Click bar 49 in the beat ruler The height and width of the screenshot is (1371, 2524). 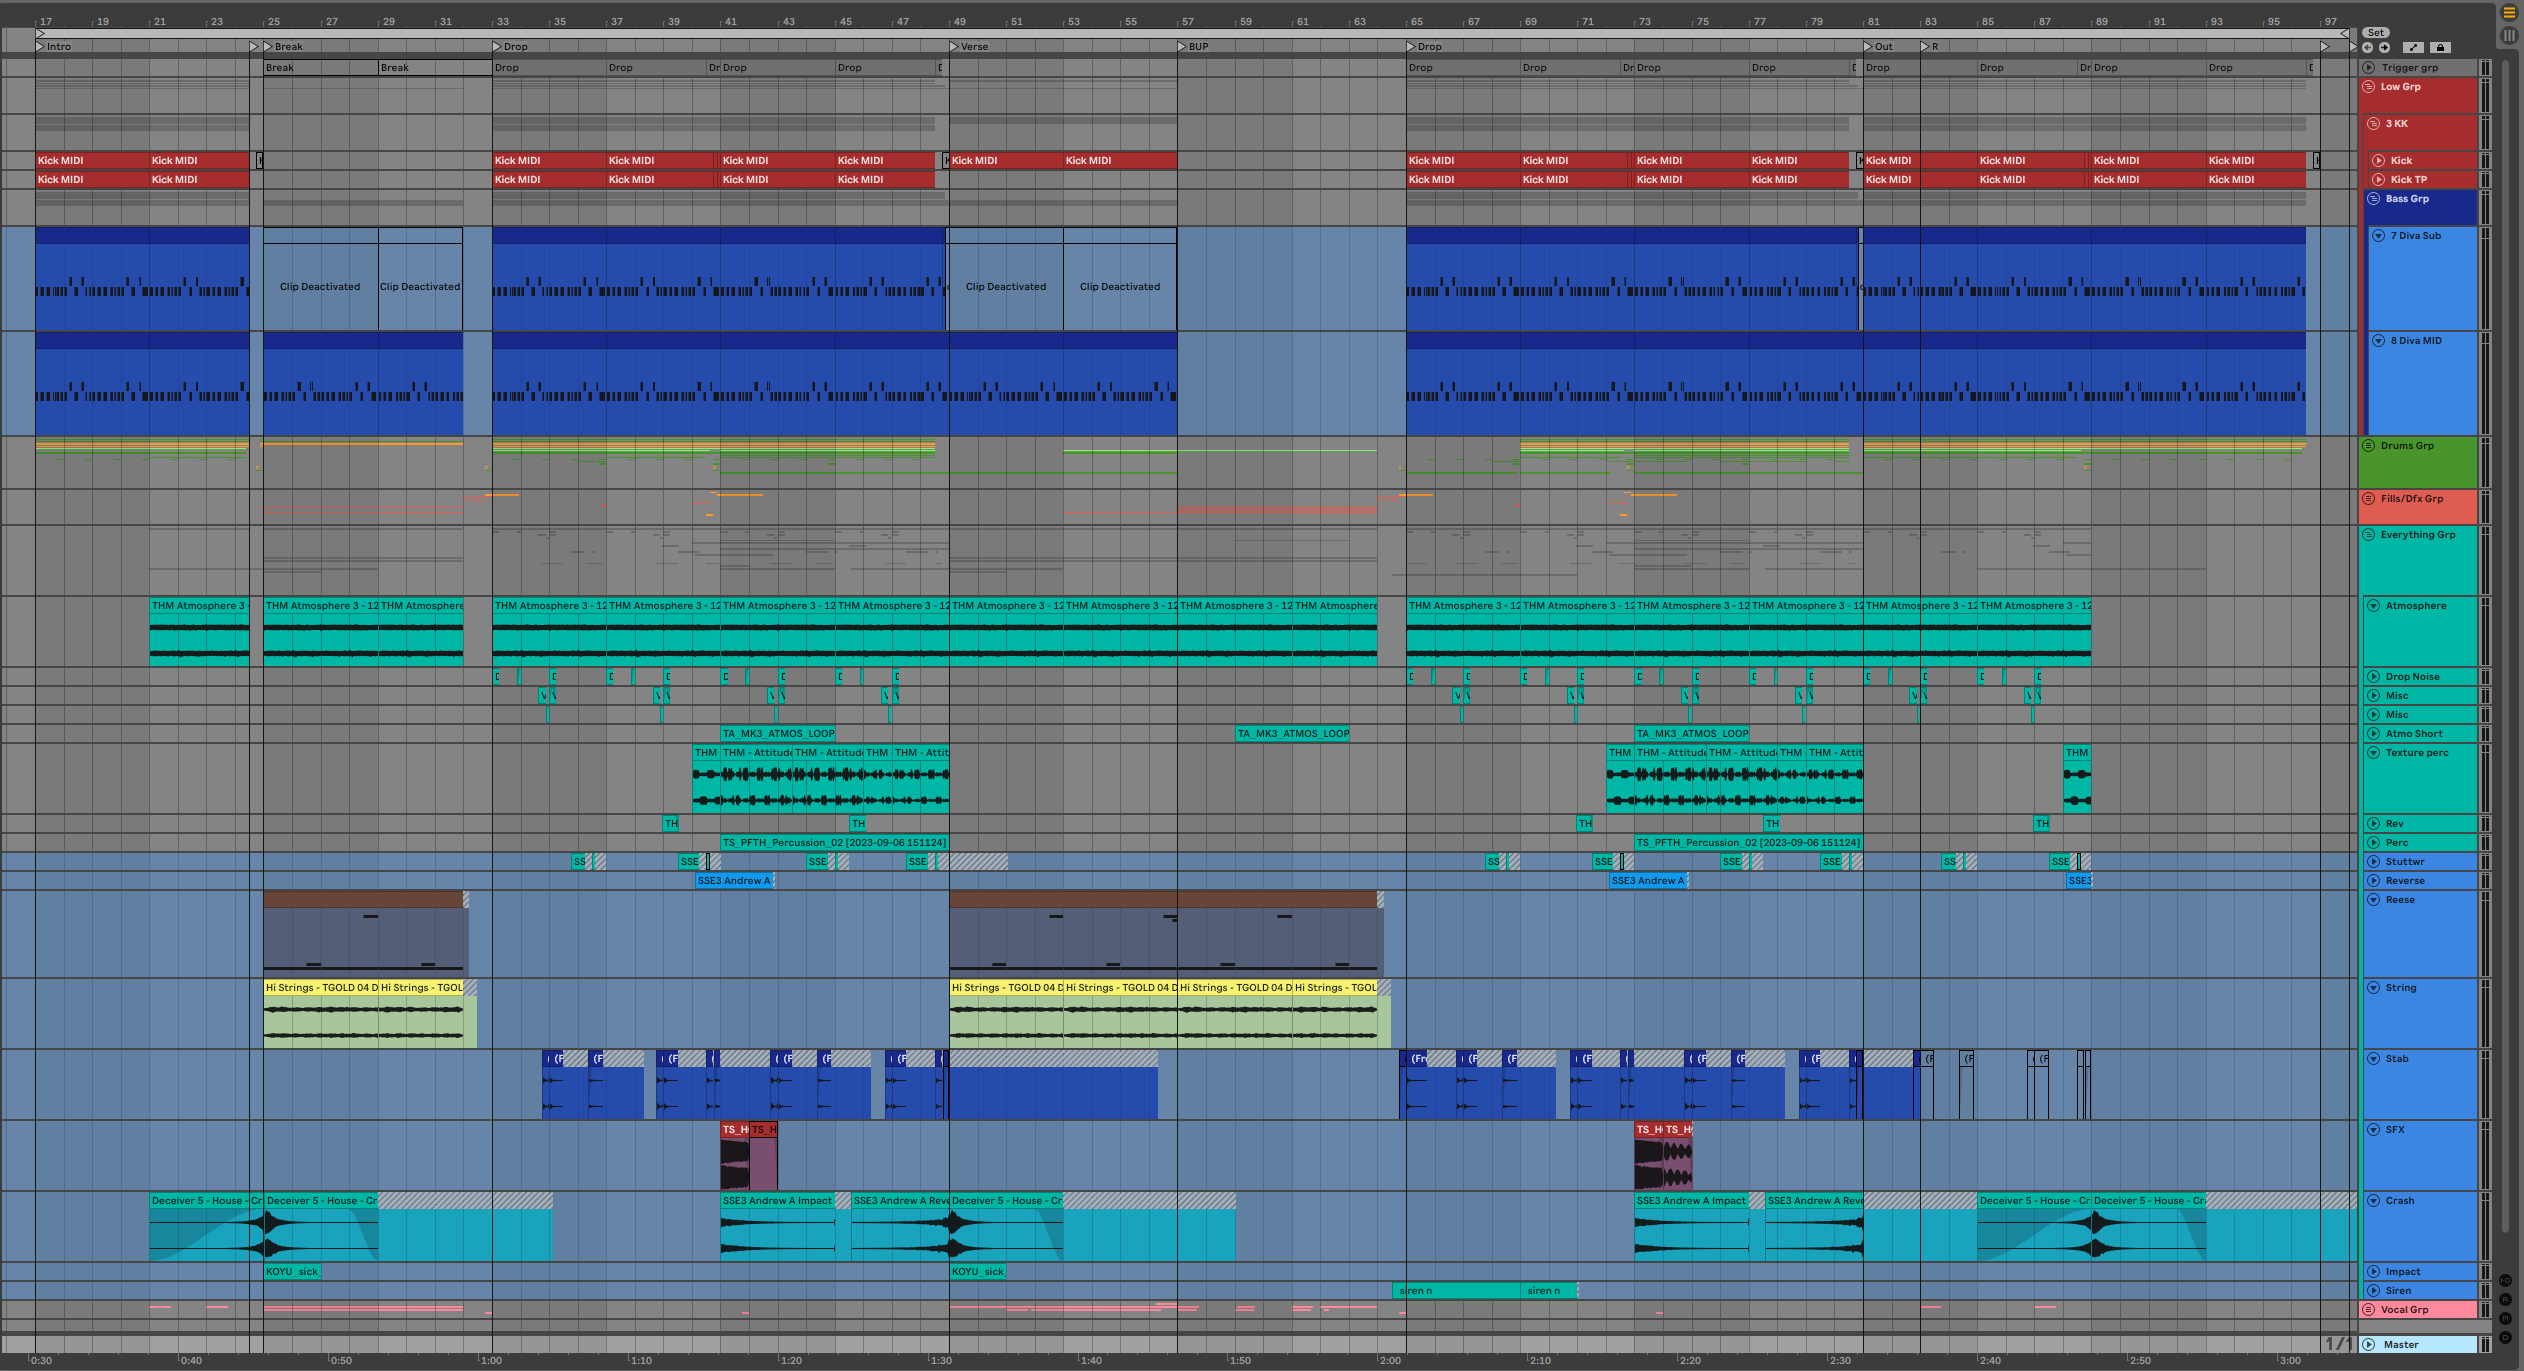point(959,21)
